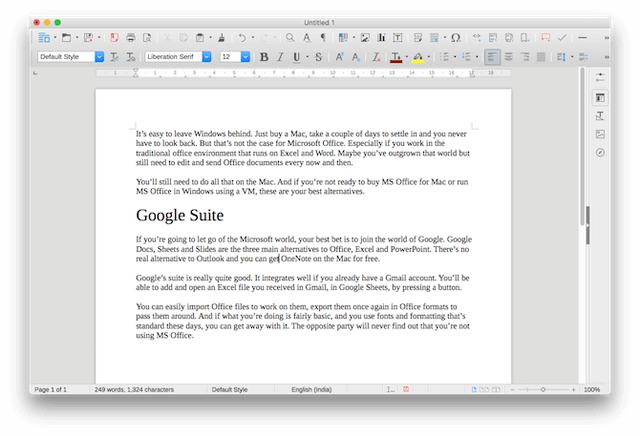The width and height of the screenshot is (640, 436).
Task: Align text to the right
Action: [525, 57]
